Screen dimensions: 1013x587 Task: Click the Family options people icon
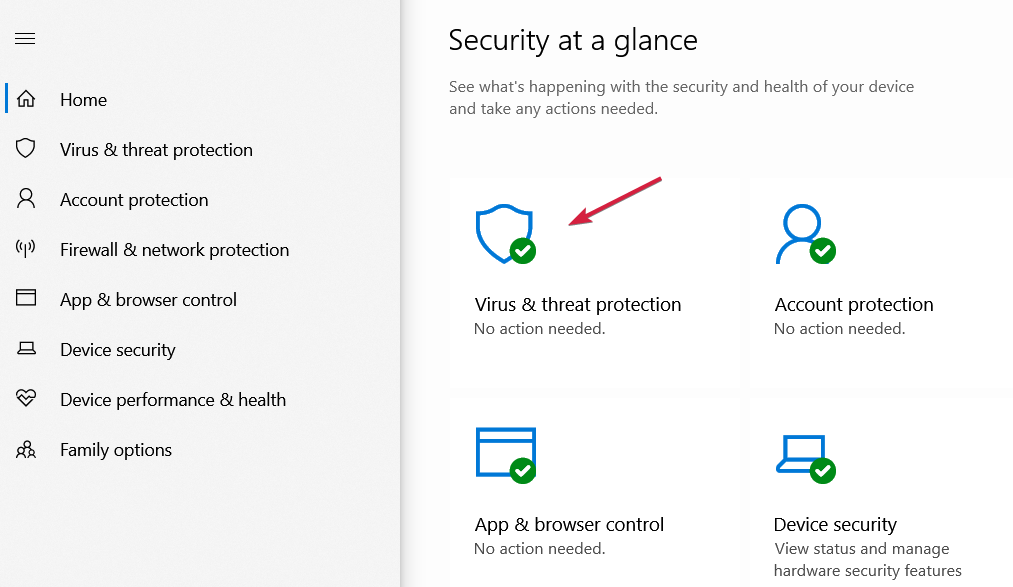[26, 449]
